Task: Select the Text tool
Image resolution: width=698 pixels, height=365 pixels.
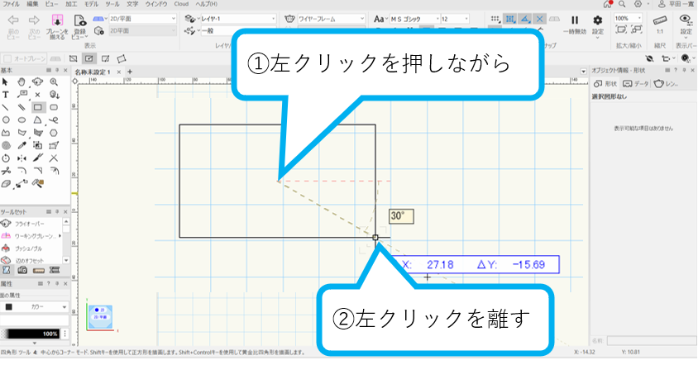Action: [x=5, y=94]
